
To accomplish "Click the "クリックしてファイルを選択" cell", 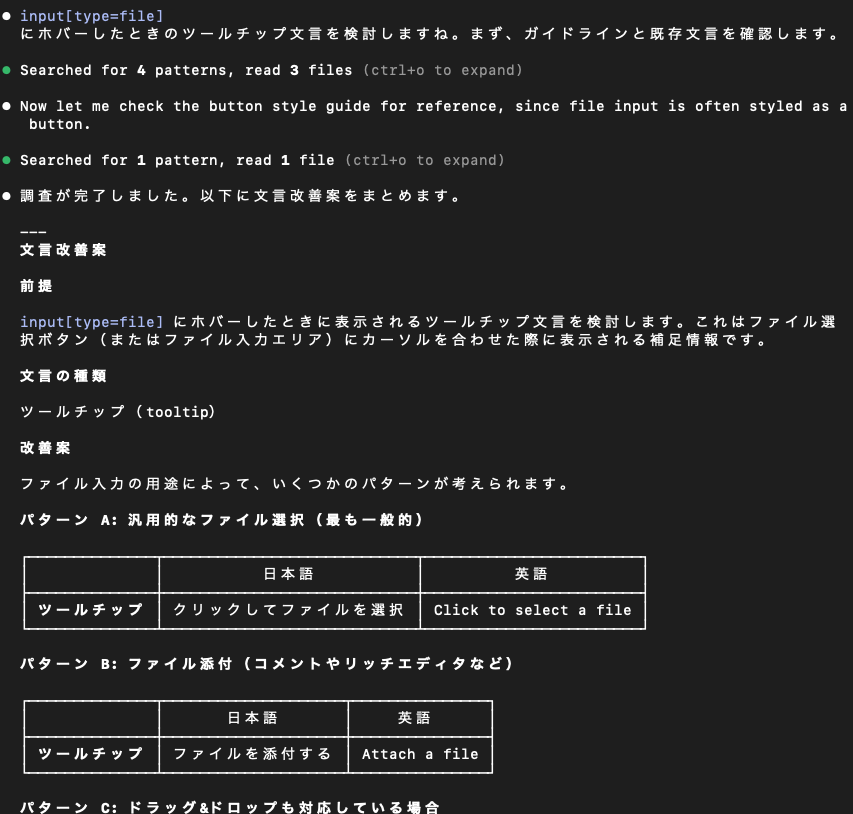I will tap(289, 610).
